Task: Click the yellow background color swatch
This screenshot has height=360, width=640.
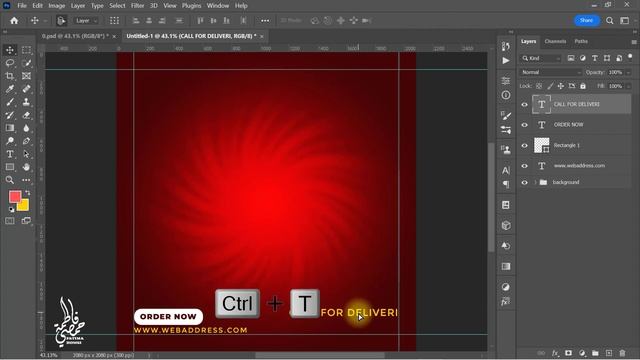Action: 24,206
